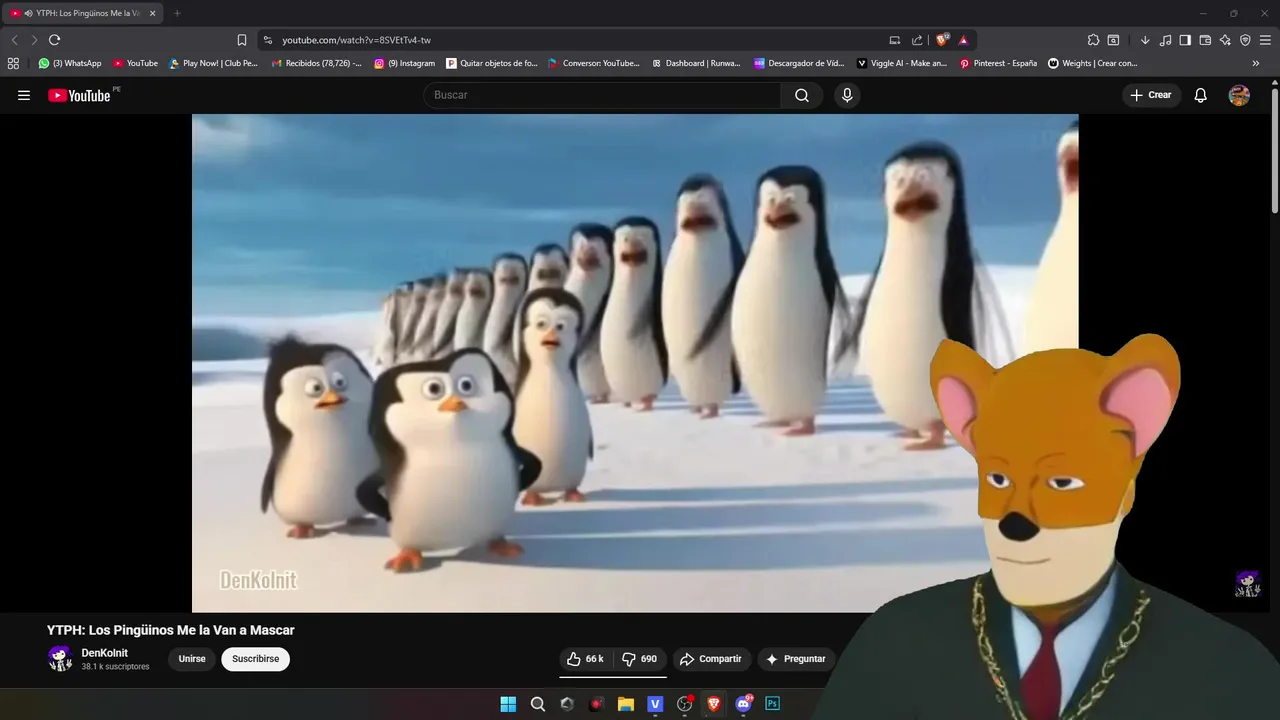This screenshot has width=1280, height=720.
Task: Close the YTPH video tab
Action: click(x=152, y=13)
